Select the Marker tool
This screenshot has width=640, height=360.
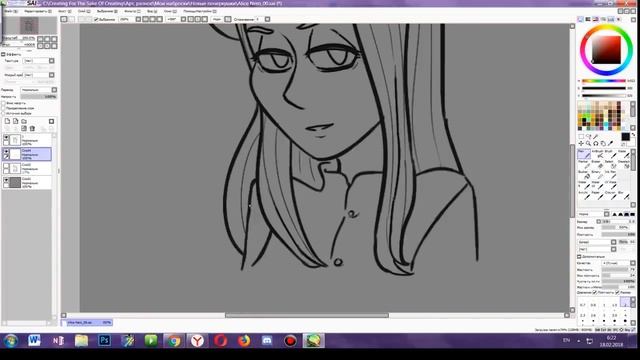click(x=584, y=164)
